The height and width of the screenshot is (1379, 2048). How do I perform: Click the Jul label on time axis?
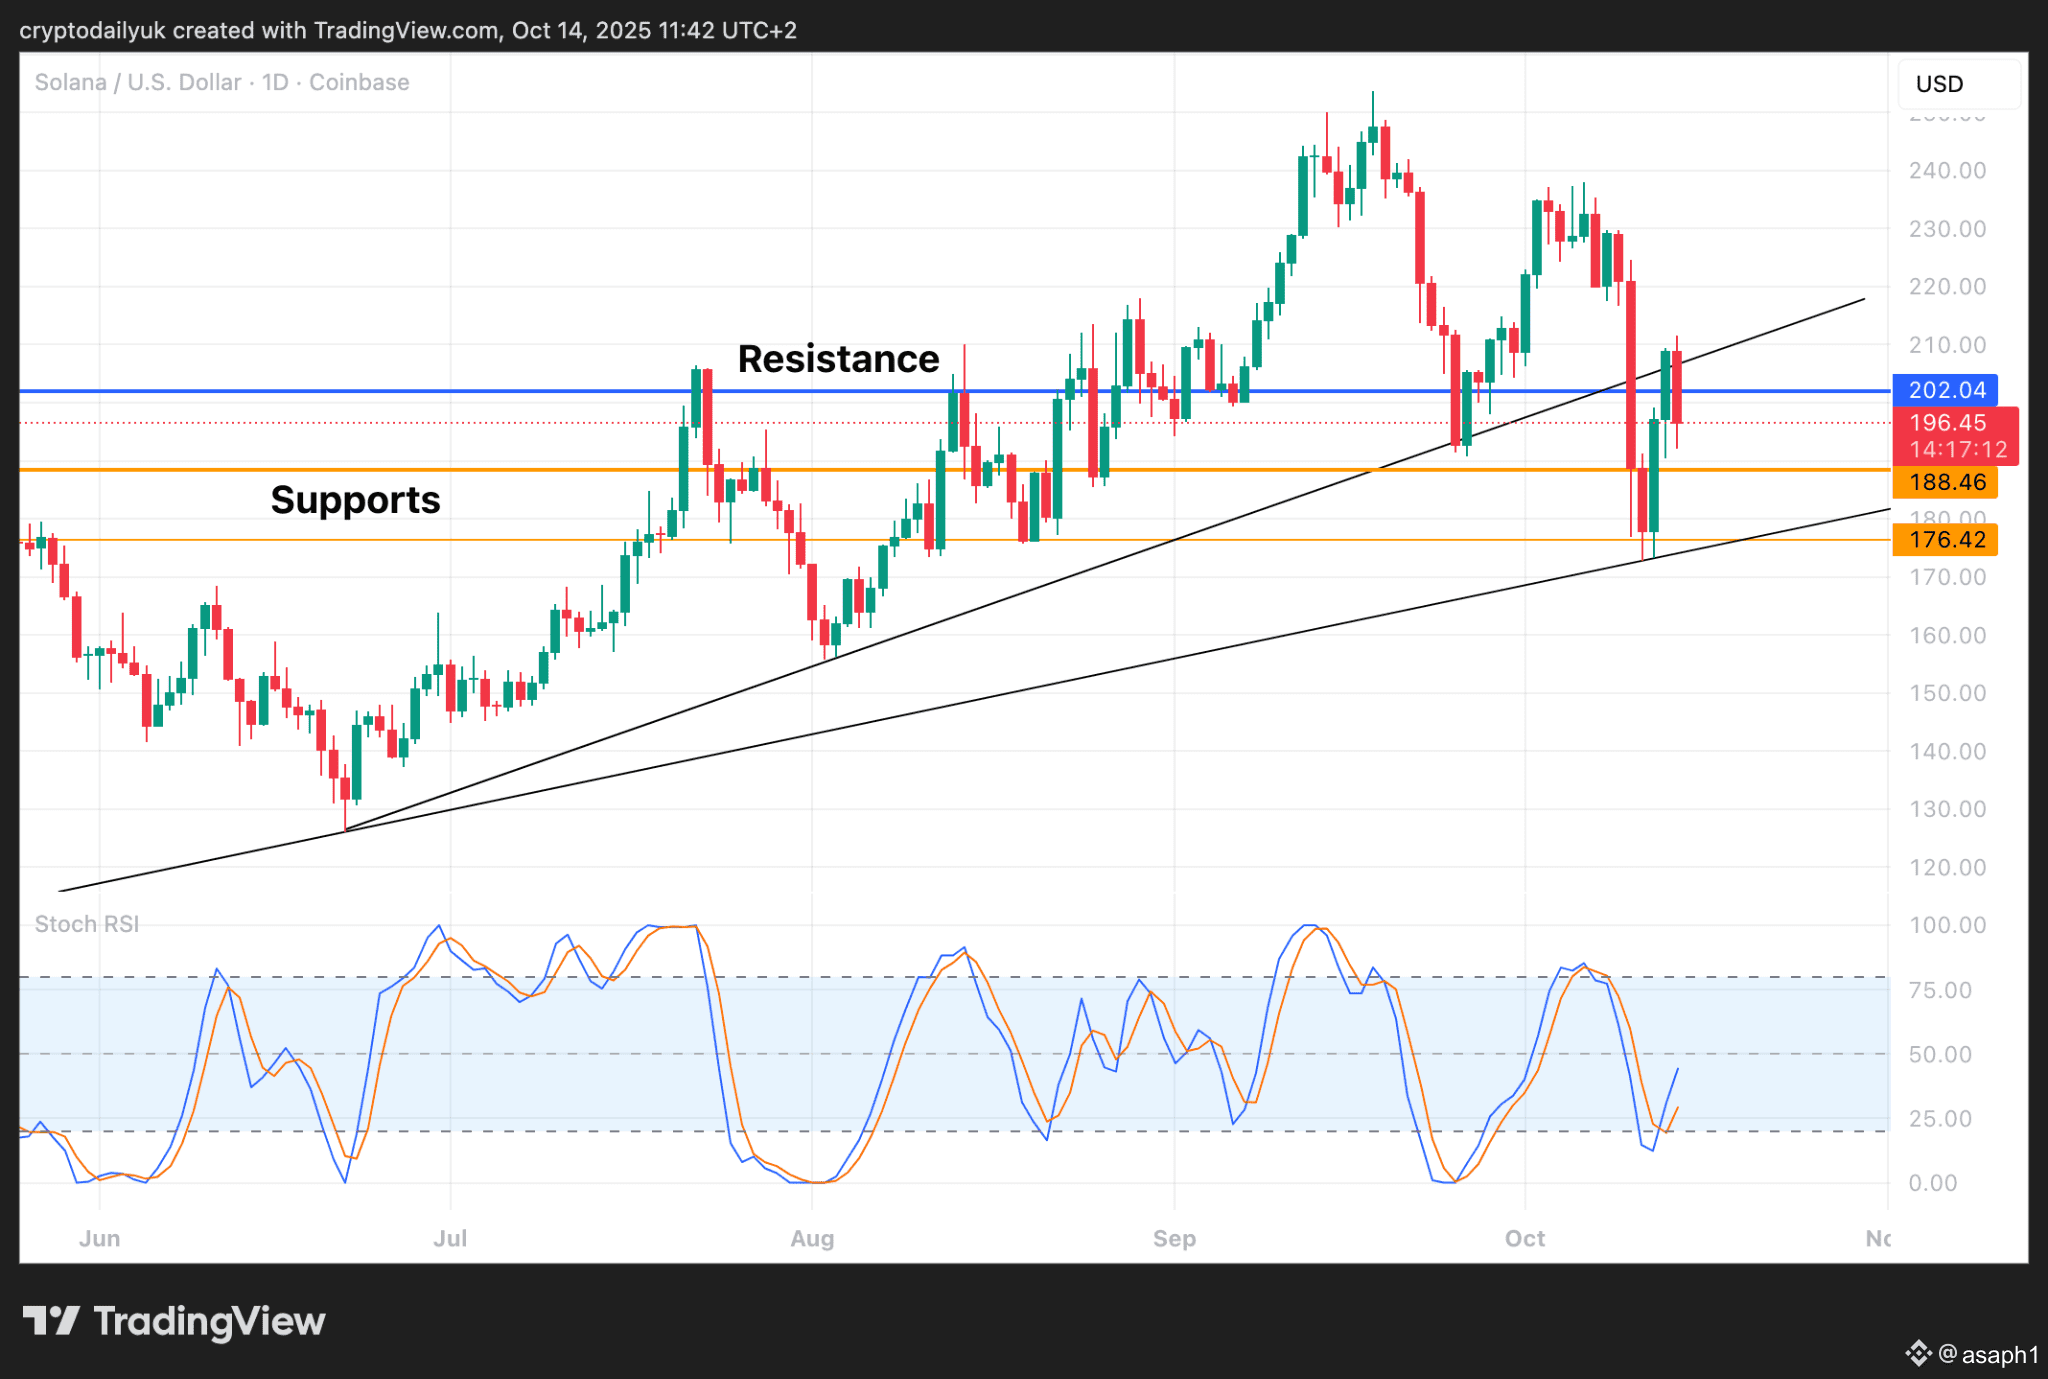point(450,1238)
